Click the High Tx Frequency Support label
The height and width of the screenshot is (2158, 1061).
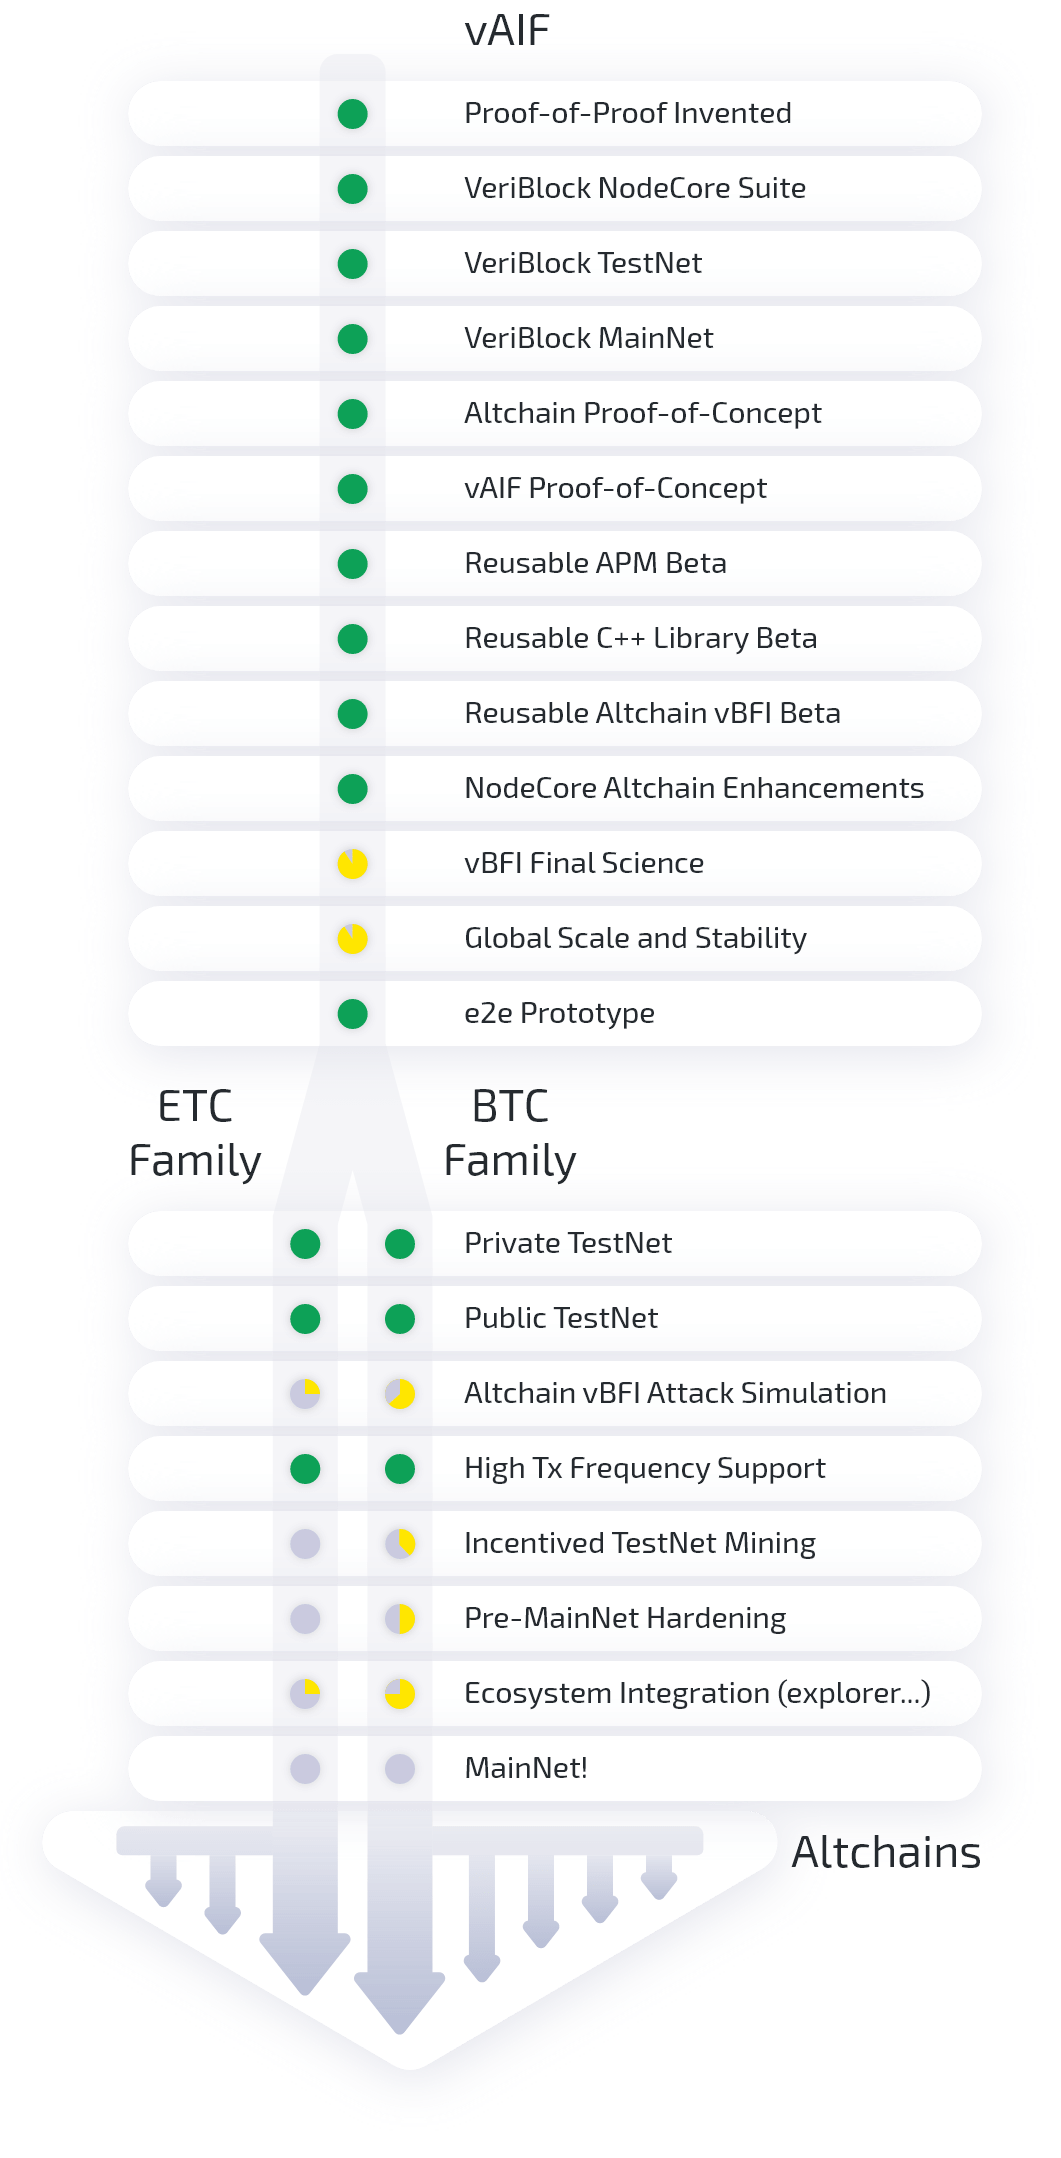point(645,1468)
